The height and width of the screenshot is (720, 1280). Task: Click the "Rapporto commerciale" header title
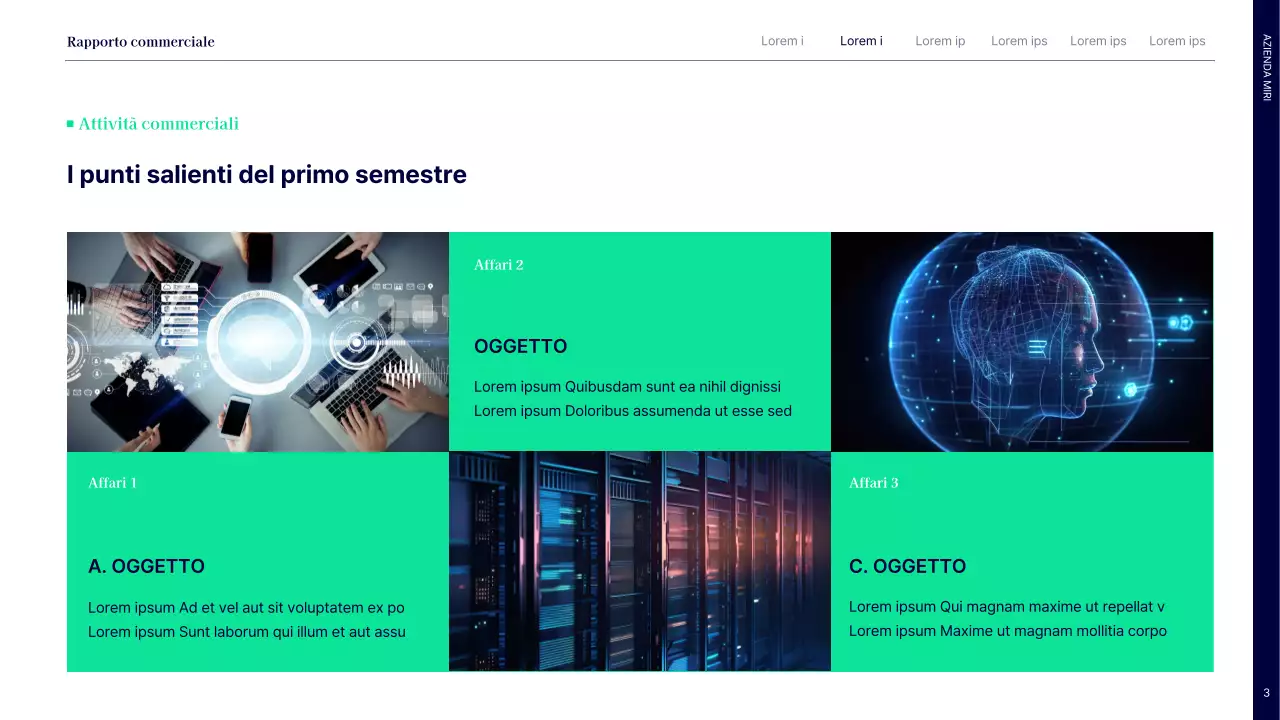141,41
